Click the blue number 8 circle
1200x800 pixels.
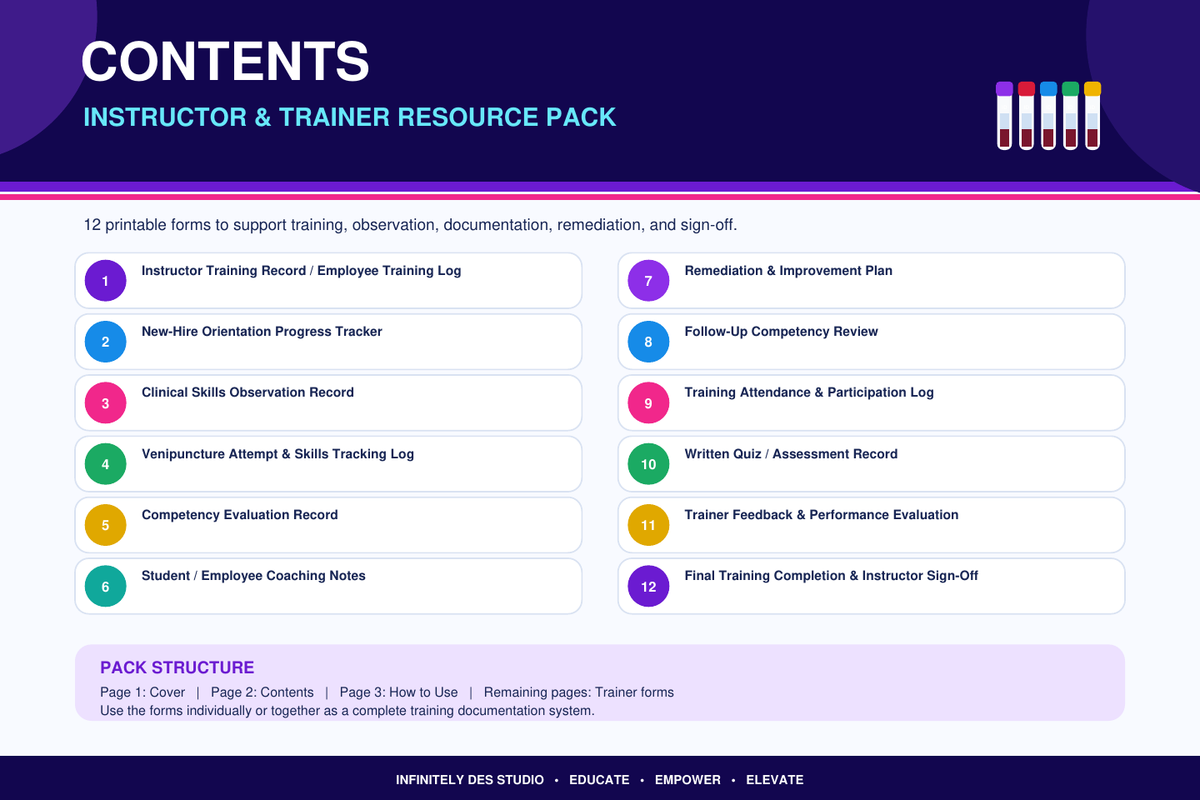648,342
